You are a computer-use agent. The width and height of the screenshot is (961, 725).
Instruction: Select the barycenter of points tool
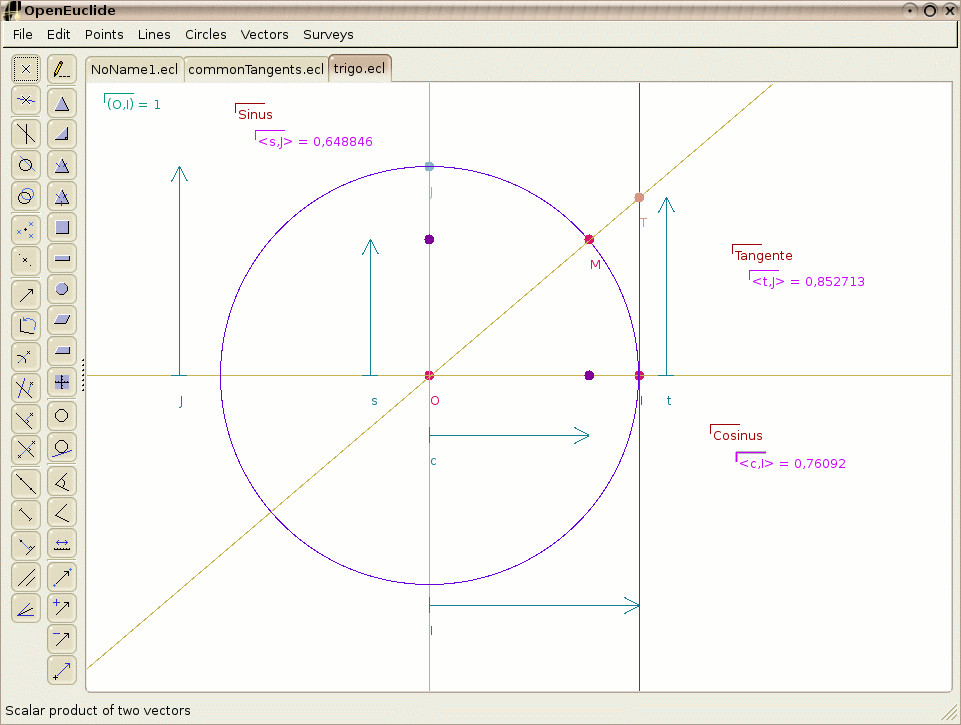[x=26, y=229]
